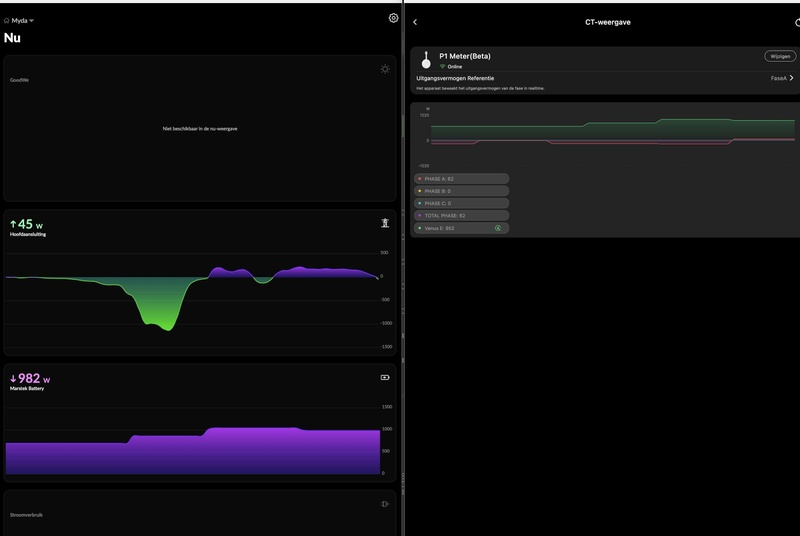Toggle the PHASE B: 0 legend
Viewport: 800px width, 536px height.
coord(461,191)
